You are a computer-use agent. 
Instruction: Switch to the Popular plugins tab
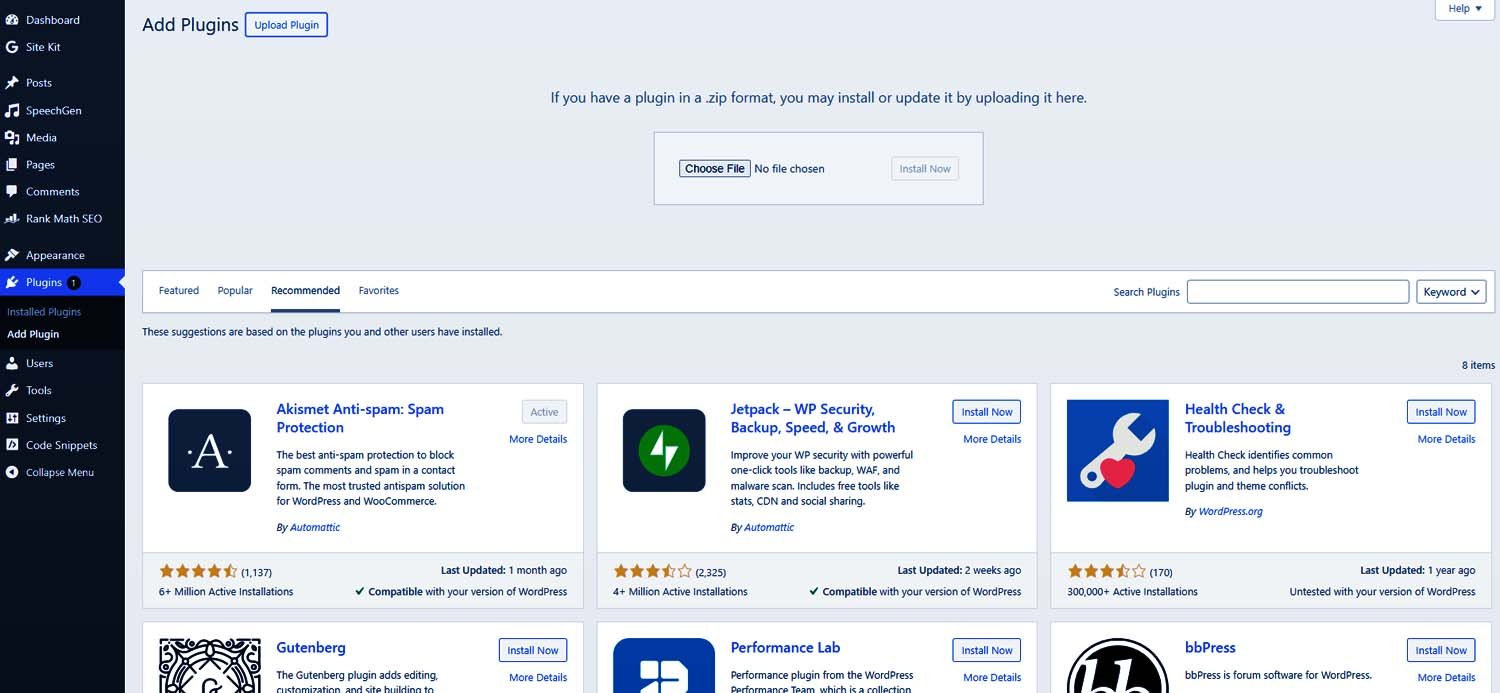[x=235, y=290]
